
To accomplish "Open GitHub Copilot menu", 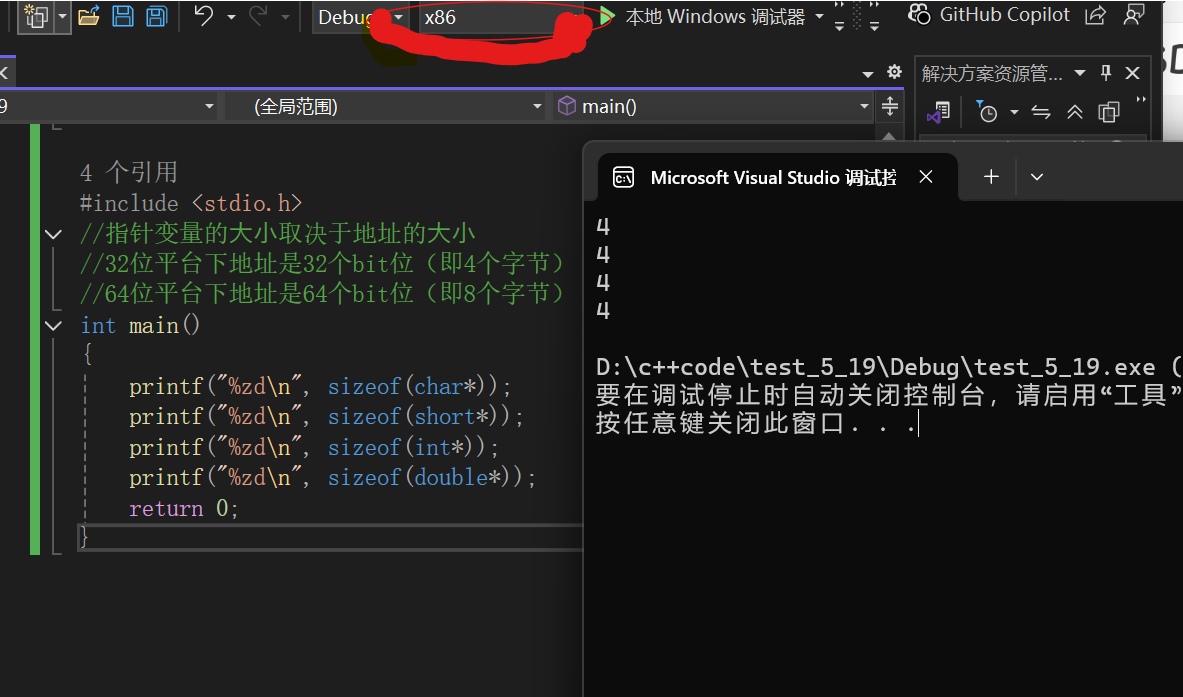I will tap(989, 14).
